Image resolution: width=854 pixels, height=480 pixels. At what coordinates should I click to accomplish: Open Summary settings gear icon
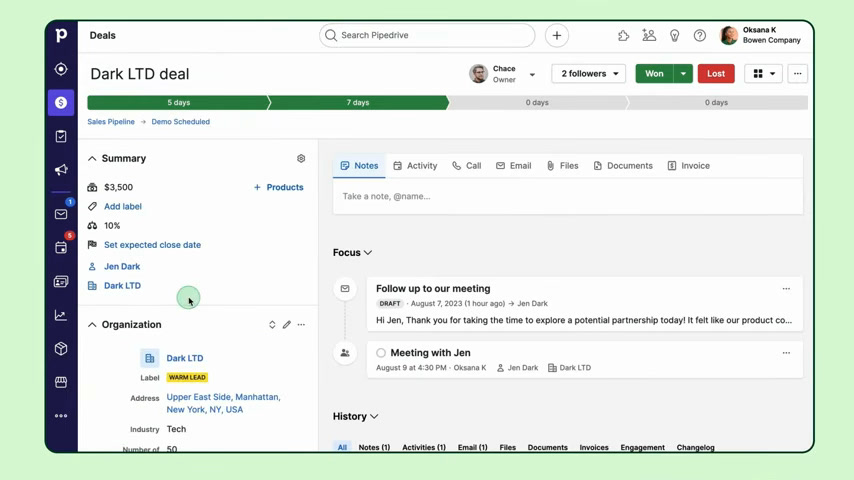tap(301, 159)
